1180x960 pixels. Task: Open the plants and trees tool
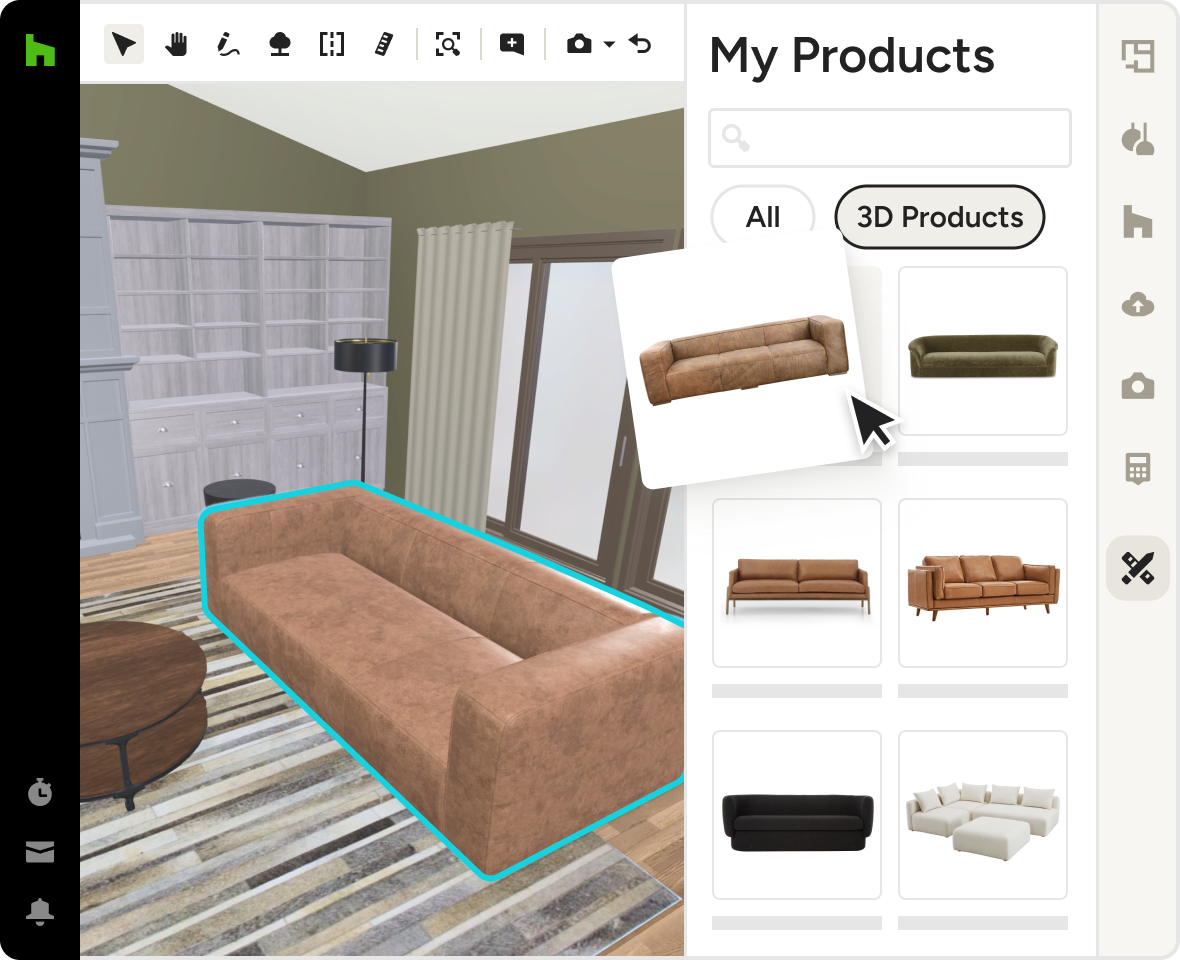click(x=280, y=44)
